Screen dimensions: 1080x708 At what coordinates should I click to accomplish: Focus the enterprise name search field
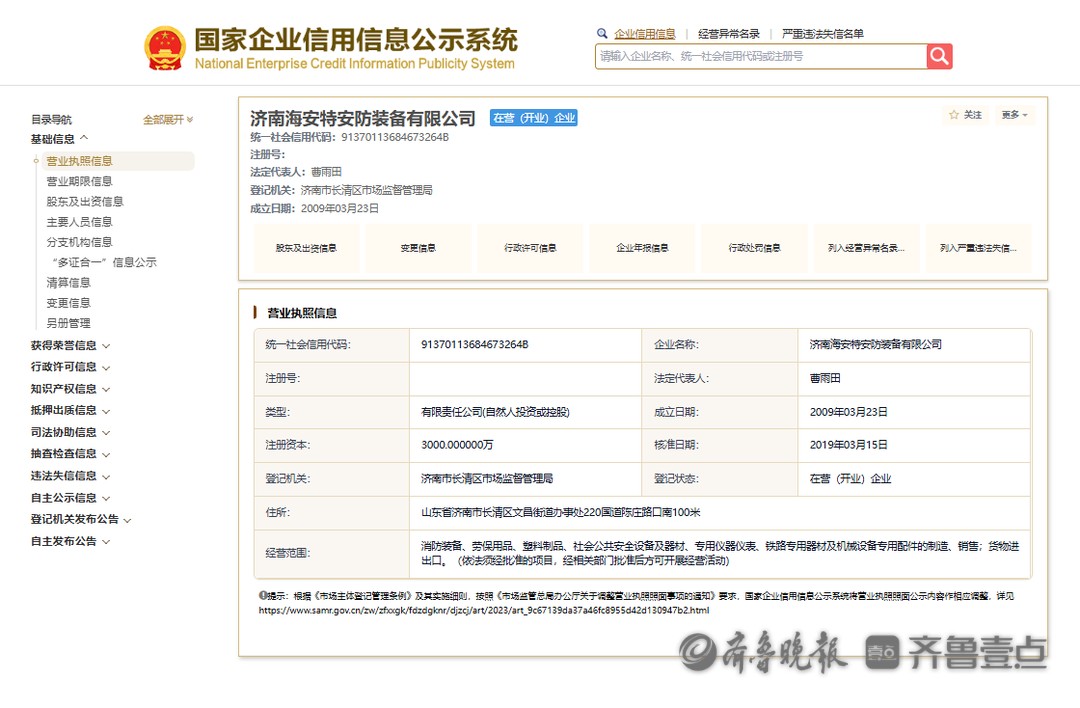click(x=761, y=56)
